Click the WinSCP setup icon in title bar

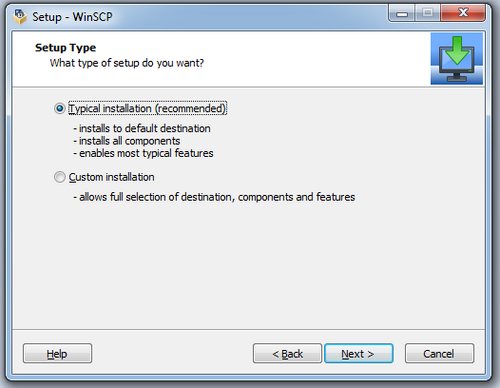(20, 17)
